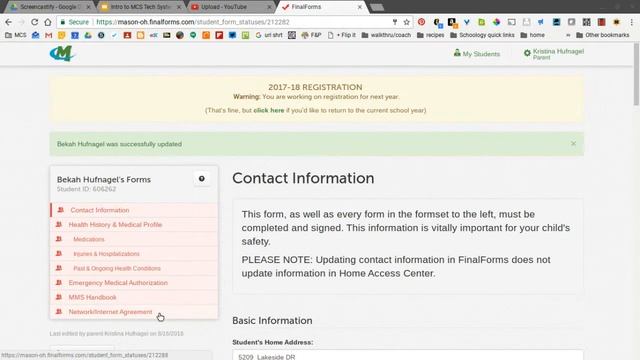Screen dimensions: 640x360
Task: Open the Medications form
Action: pyautogui.click(x=134, y=239)
